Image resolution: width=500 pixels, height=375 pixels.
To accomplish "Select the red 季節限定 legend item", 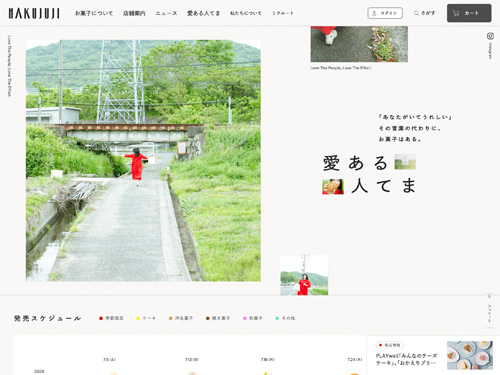I will [111, 318].
